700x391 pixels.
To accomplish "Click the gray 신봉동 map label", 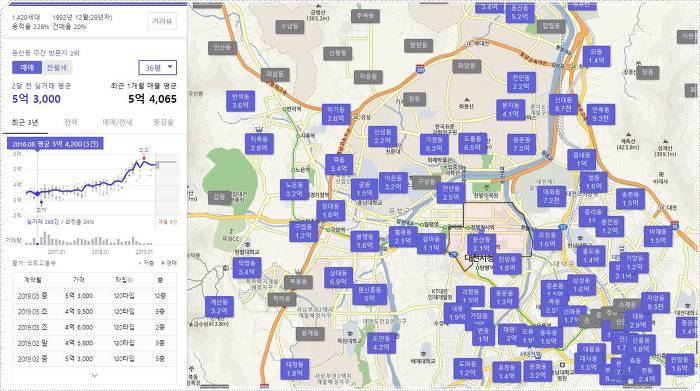I will (338, 53).
